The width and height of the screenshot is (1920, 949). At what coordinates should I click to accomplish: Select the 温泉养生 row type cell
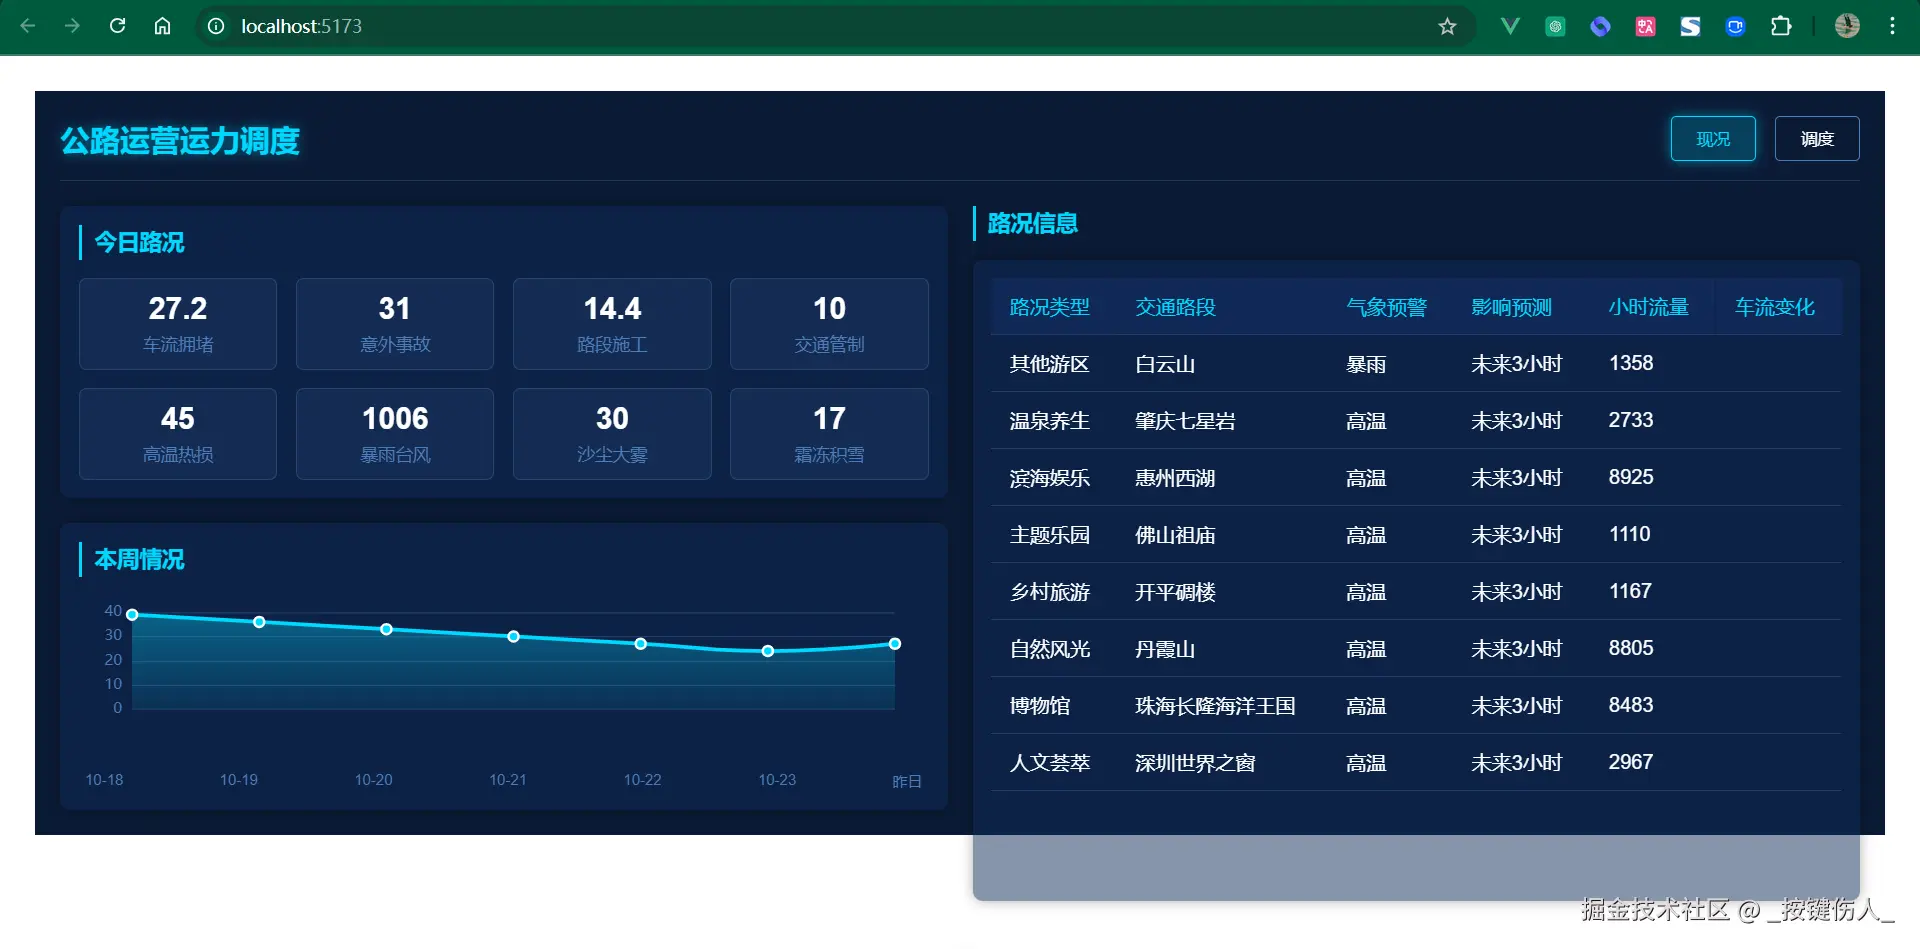tap(1050, 421)
